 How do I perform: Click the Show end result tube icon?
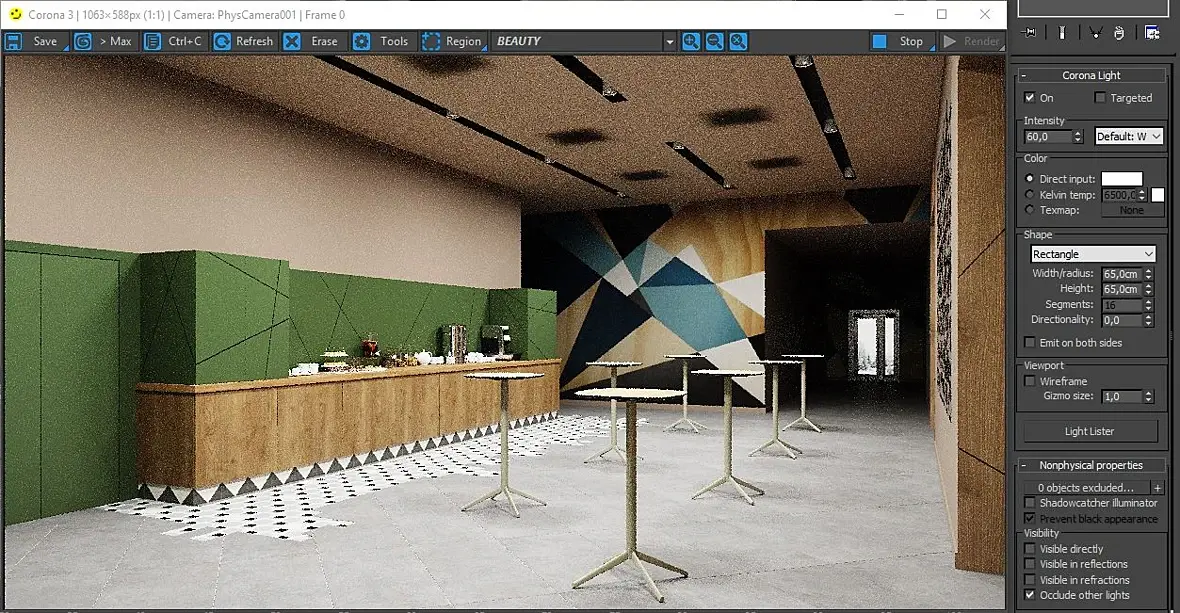tap(1062, 32)
